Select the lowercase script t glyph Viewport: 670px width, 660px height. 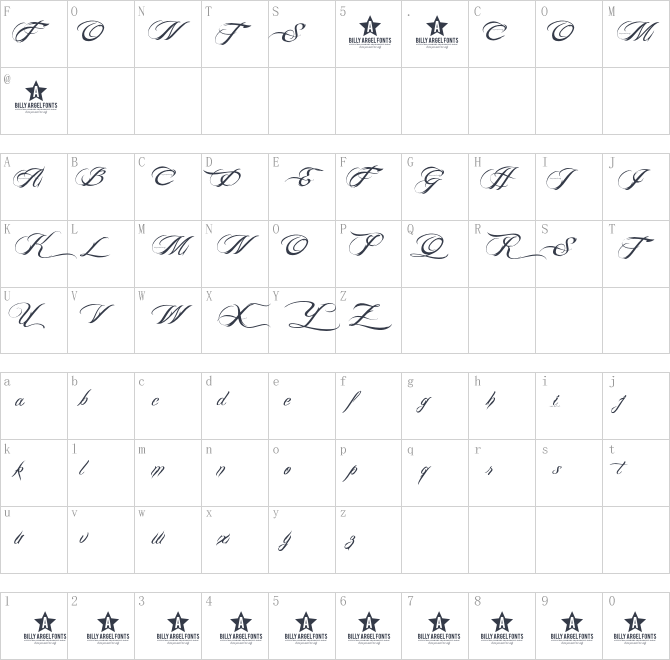tap(622, 468)
